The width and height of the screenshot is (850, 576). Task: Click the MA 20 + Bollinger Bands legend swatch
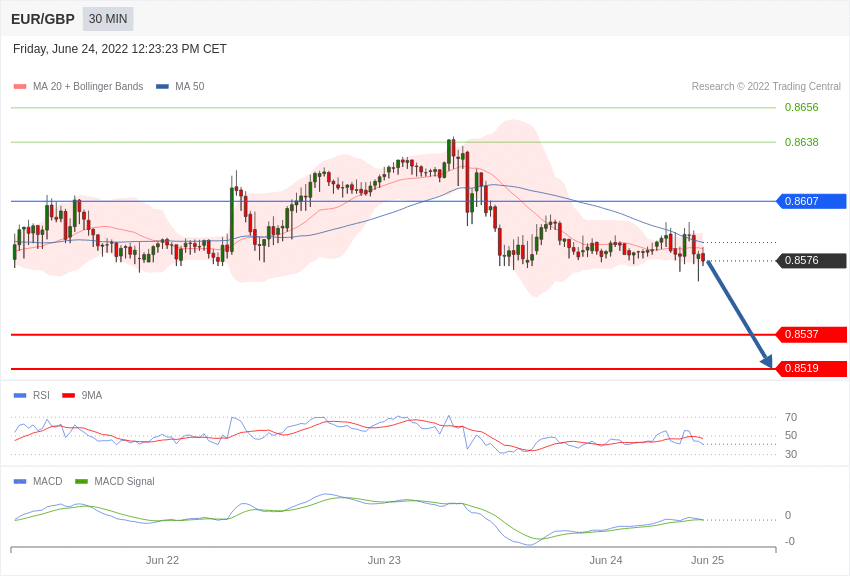(x=20, y=87)
